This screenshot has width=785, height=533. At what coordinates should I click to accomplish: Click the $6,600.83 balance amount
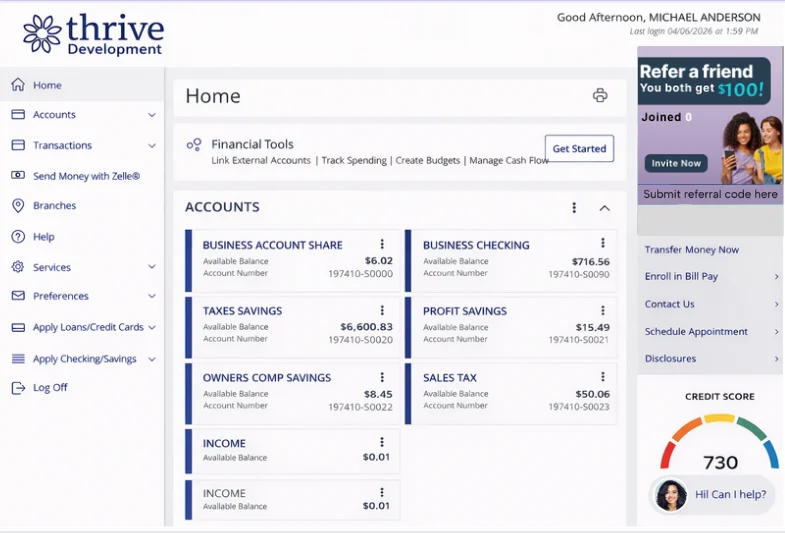pyautogui.click(x=366, y=327)
